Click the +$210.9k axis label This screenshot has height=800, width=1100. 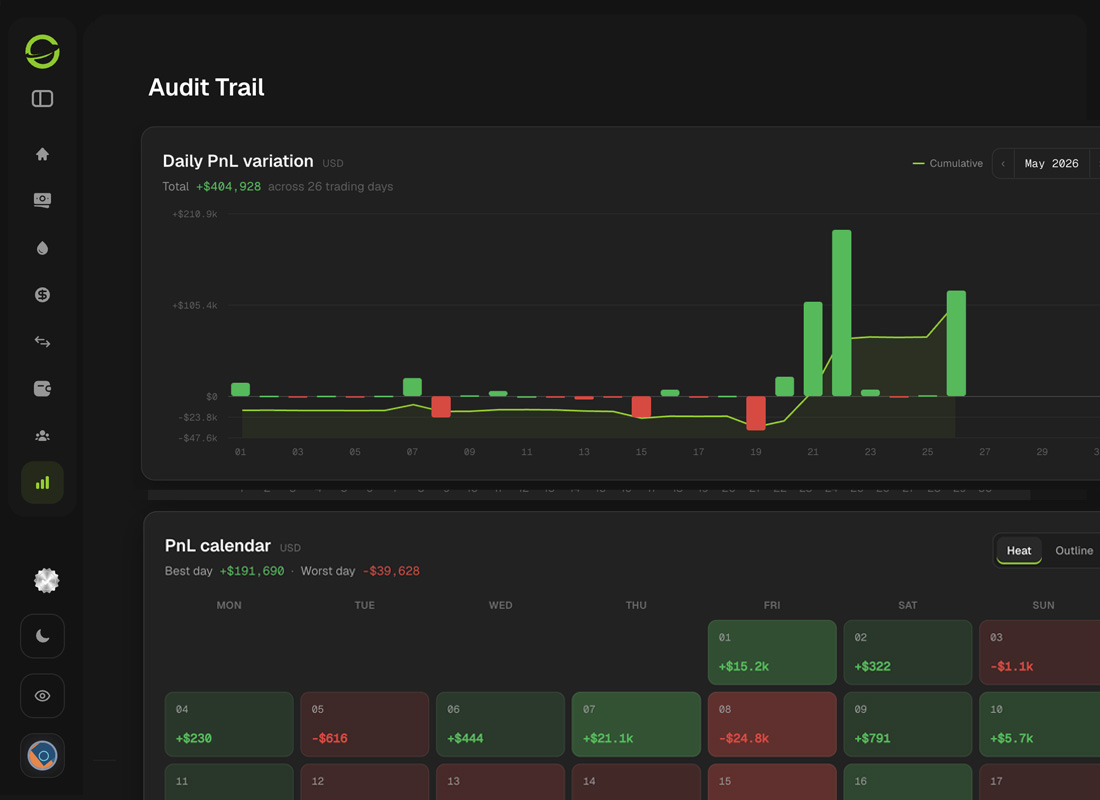point(194,214)
